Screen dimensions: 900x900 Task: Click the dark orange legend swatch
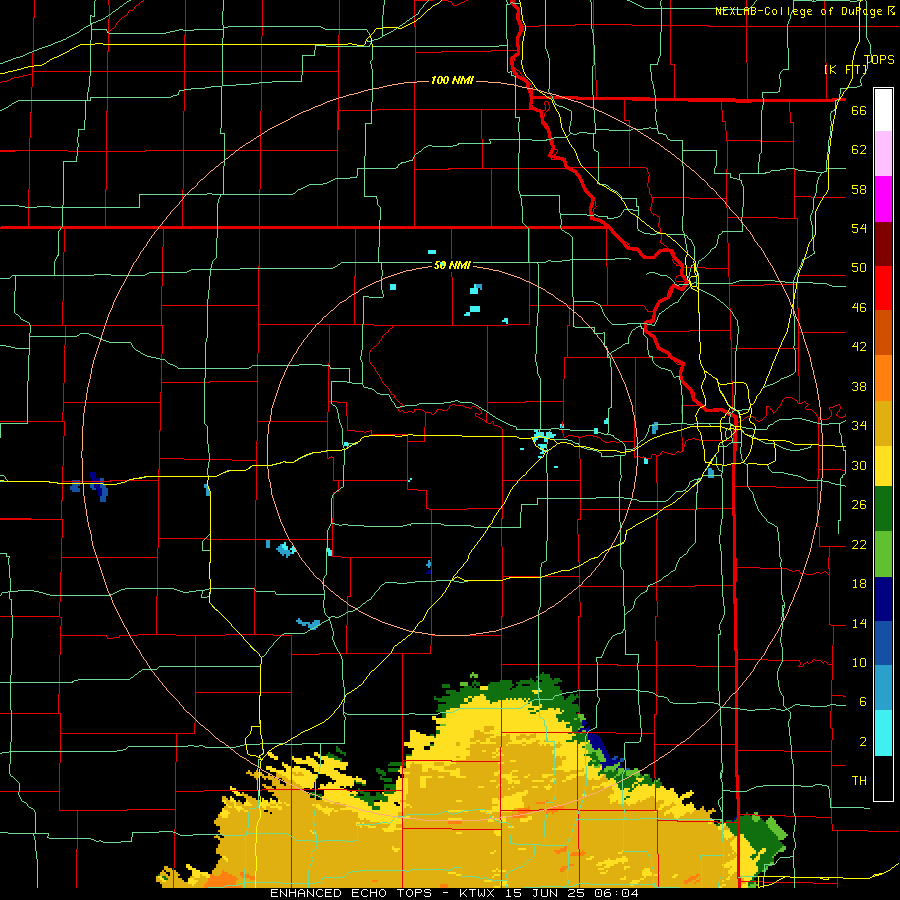(883, 332)
